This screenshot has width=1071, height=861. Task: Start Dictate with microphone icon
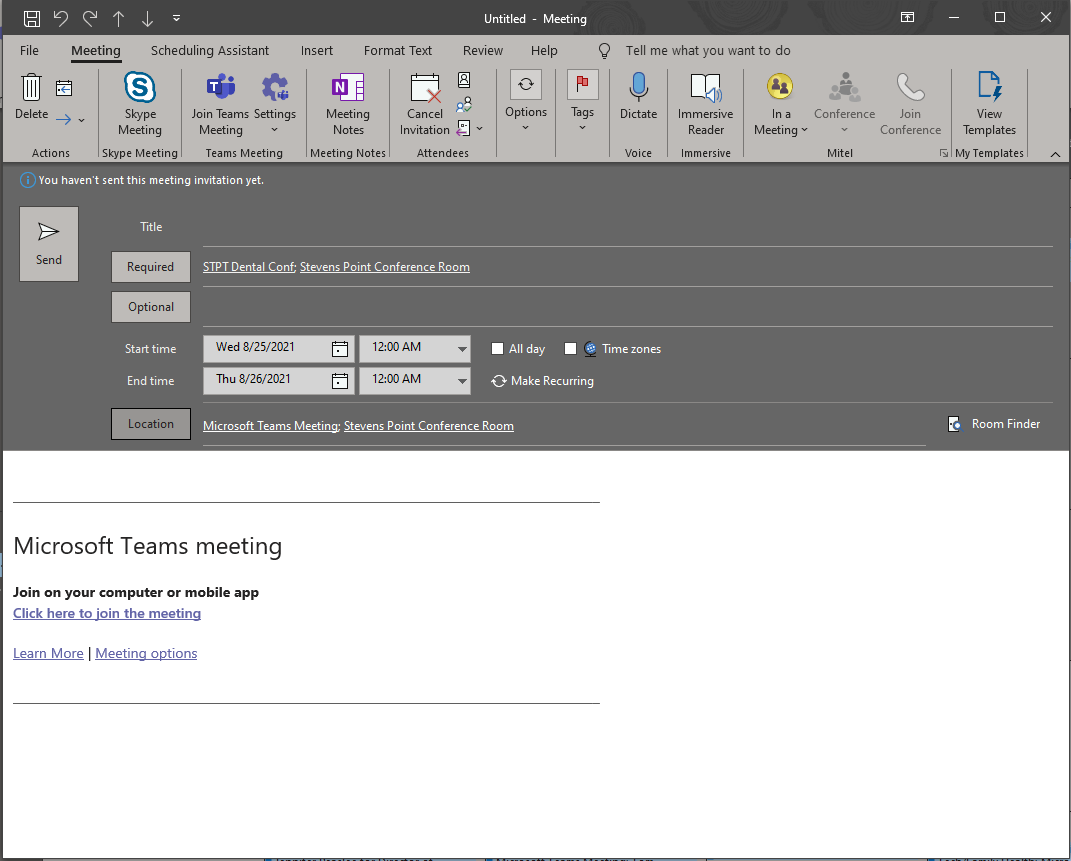tap(639, 96)
